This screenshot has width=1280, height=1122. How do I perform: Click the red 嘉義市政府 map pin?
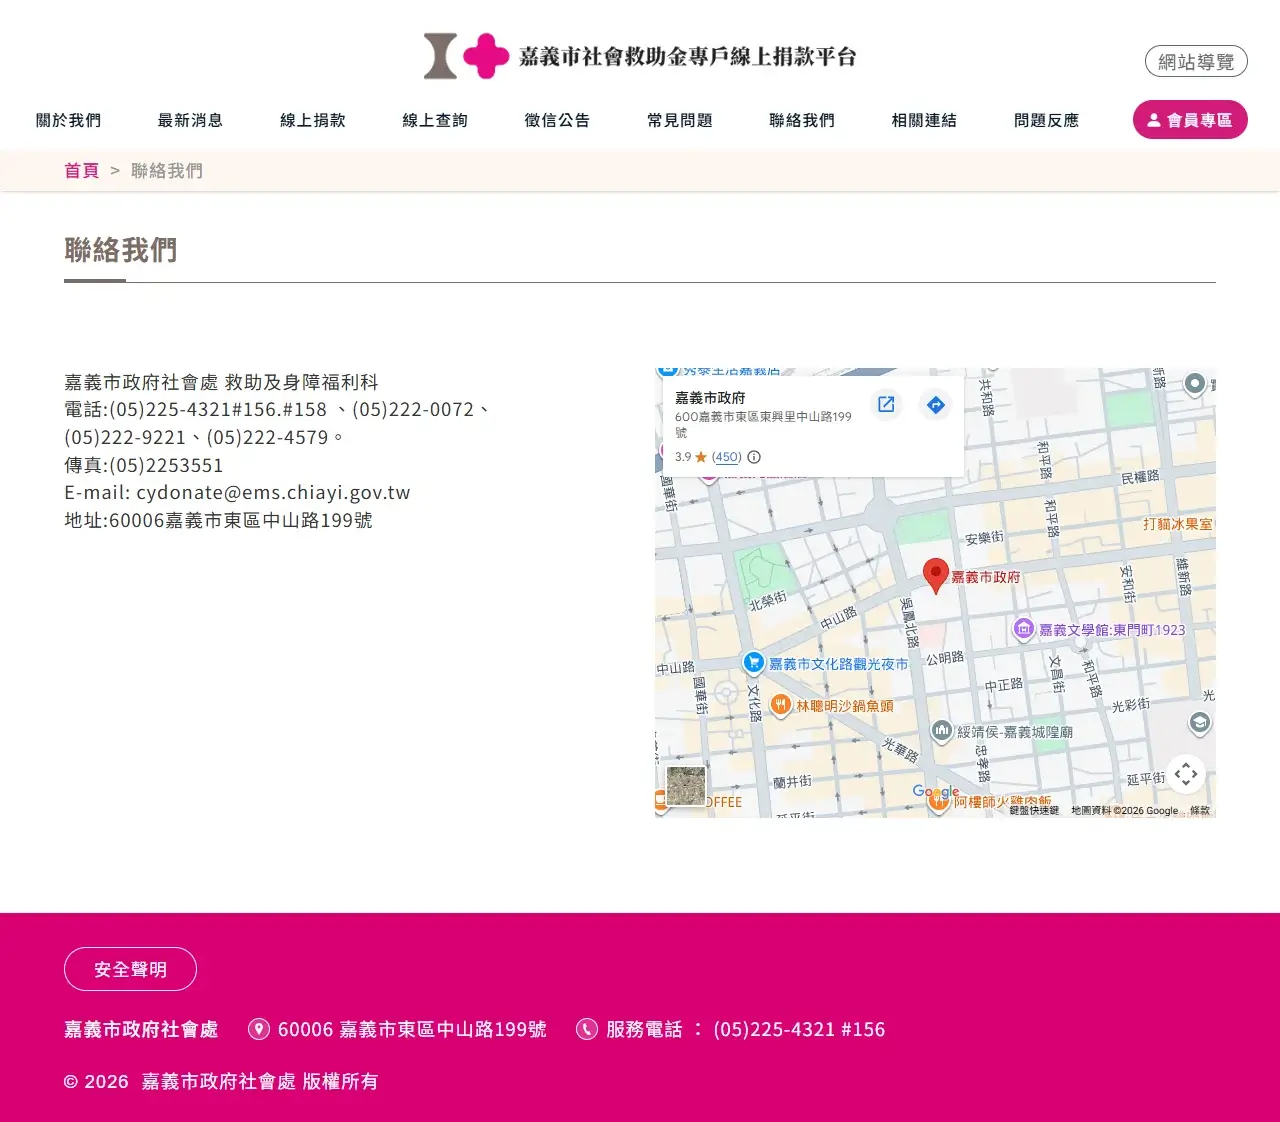click(935, 576)
